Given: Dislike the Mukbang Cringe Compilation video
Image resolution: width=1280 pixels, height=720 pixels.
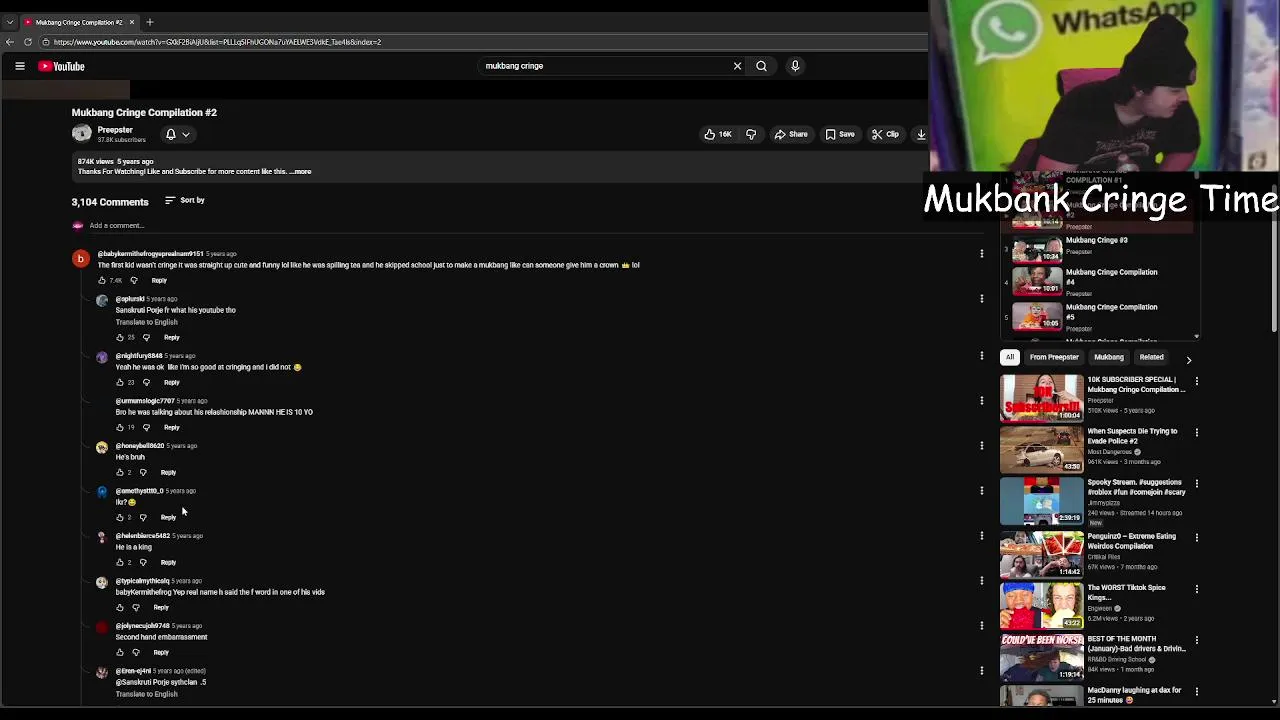Looking at the screenshot, I should click(x=751, y=134).
